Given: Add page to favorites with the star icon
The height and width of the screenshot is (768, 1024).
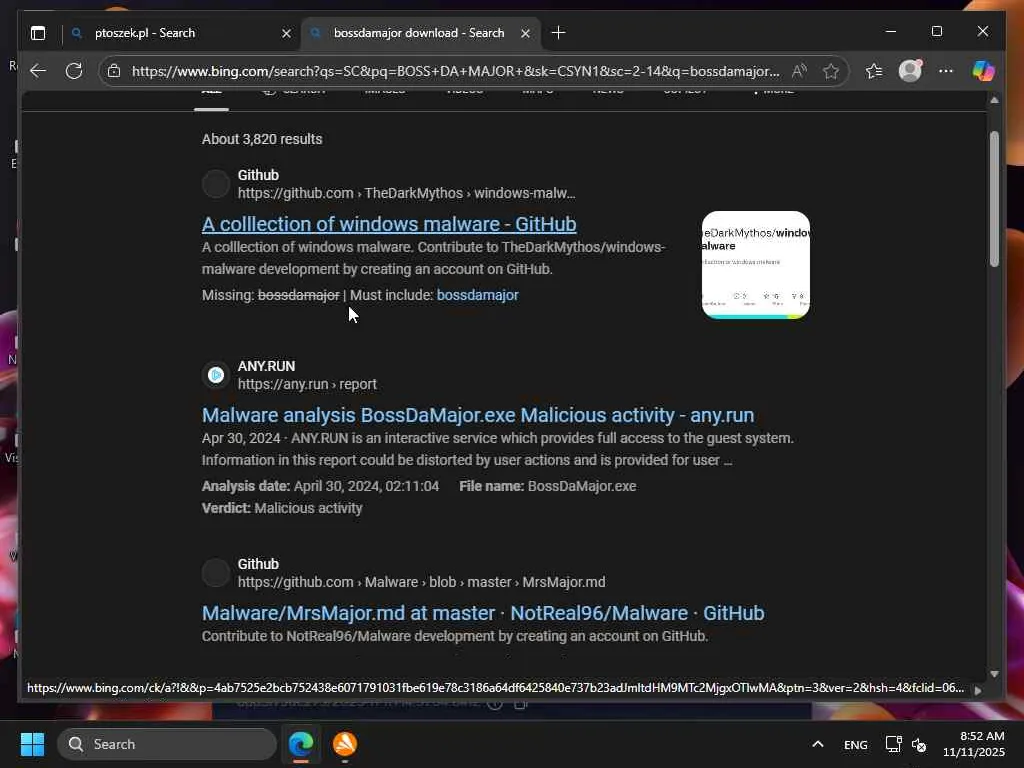Looking at the screenshot, I should (831, 71).
